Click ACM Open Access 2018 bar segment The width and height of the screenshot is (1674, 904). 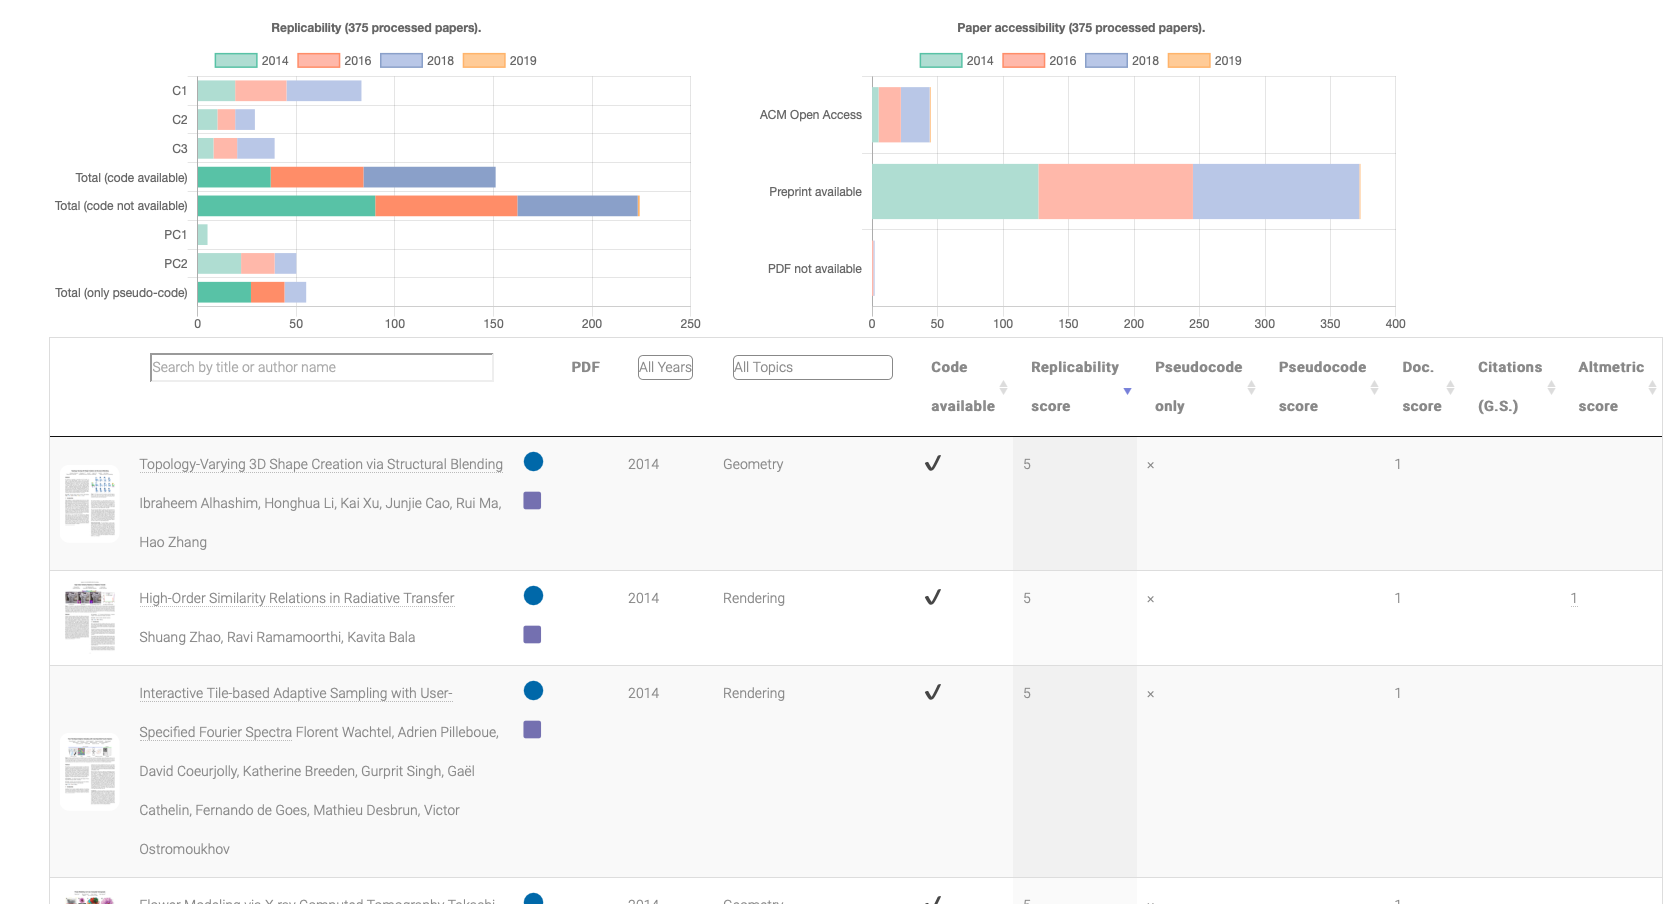click(915, 115)
